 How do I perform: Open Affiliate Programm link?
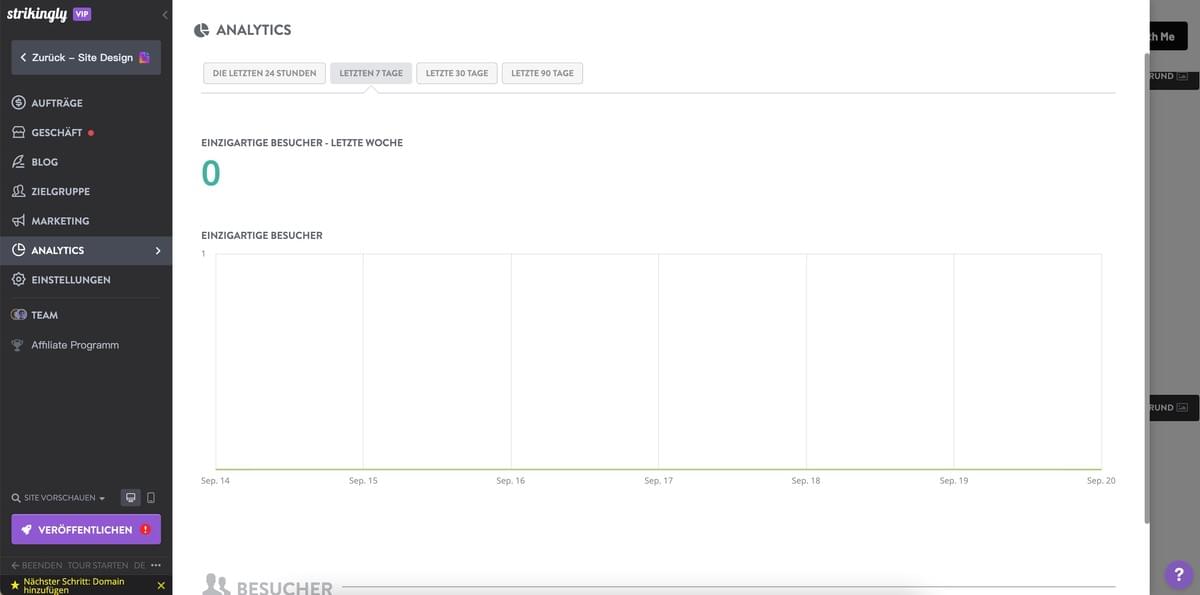point(75,345)
